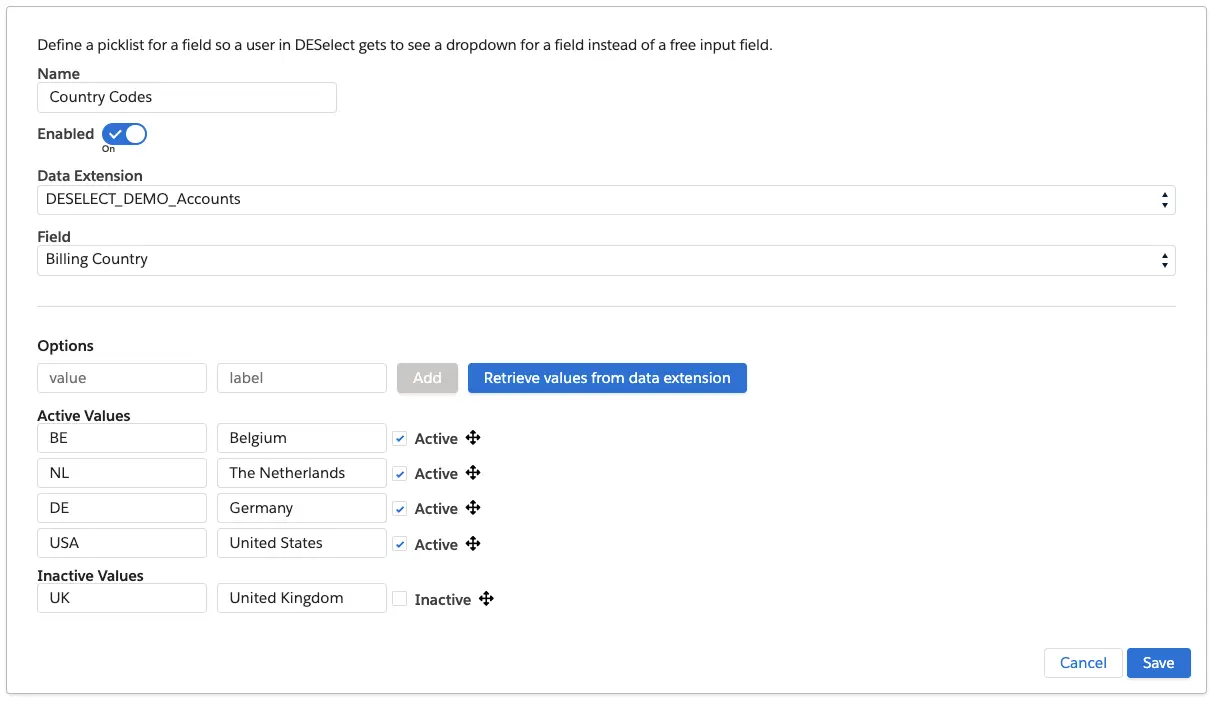
Task: Click the grayed Add button
Action: [427, 378]
